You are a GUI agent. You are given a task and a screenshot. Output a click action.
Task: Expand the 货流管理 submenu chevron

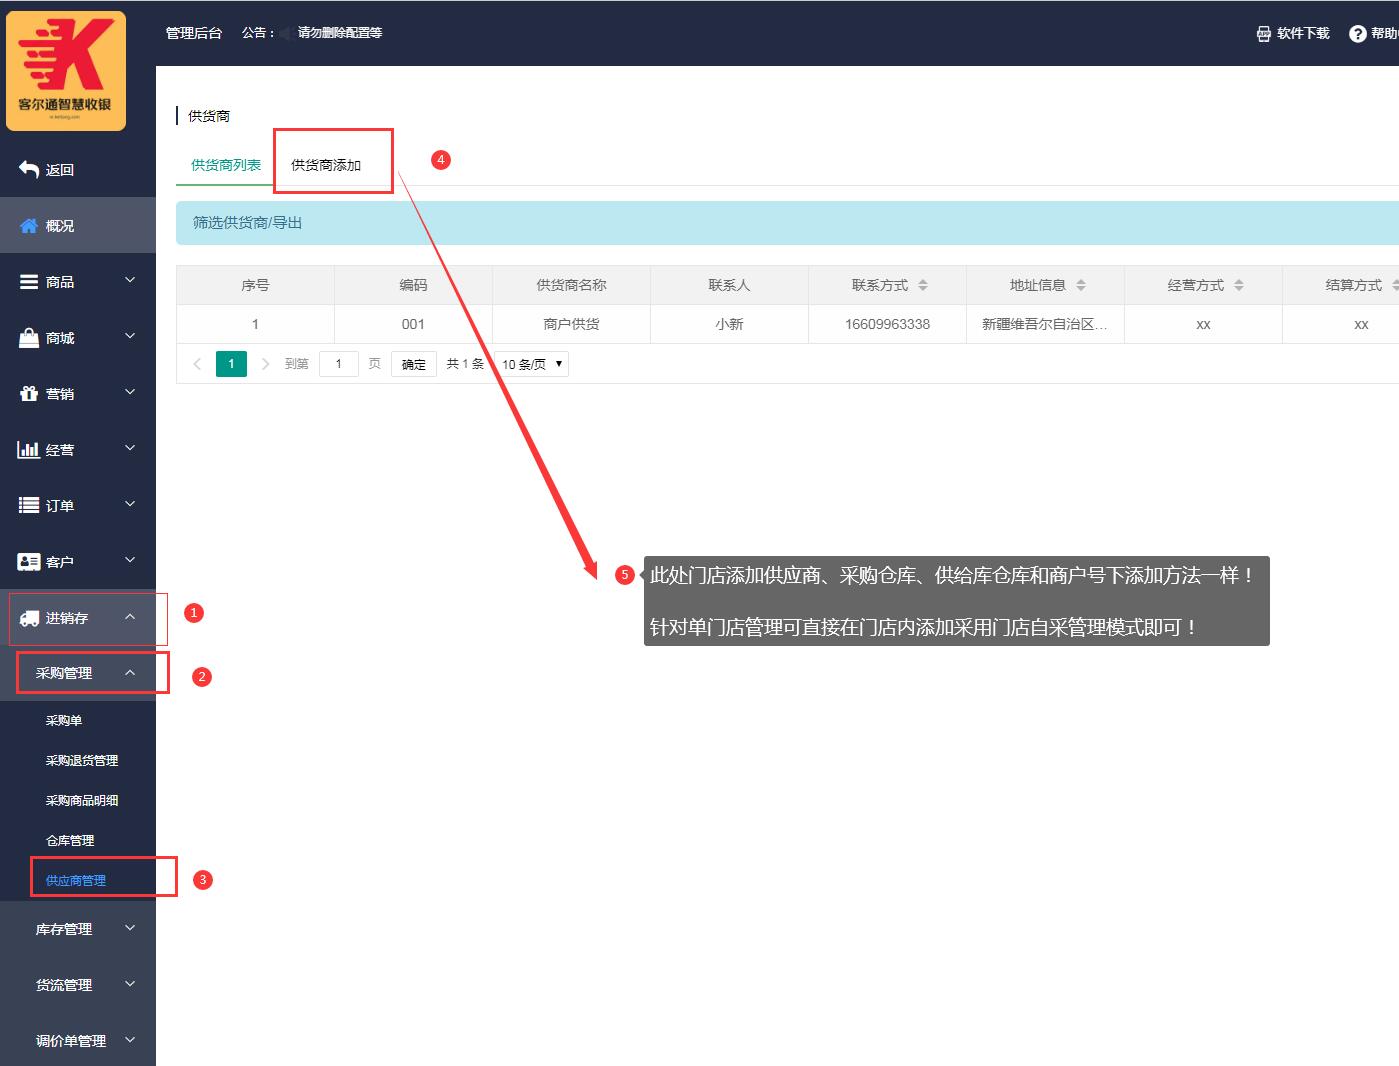[130, 985]
